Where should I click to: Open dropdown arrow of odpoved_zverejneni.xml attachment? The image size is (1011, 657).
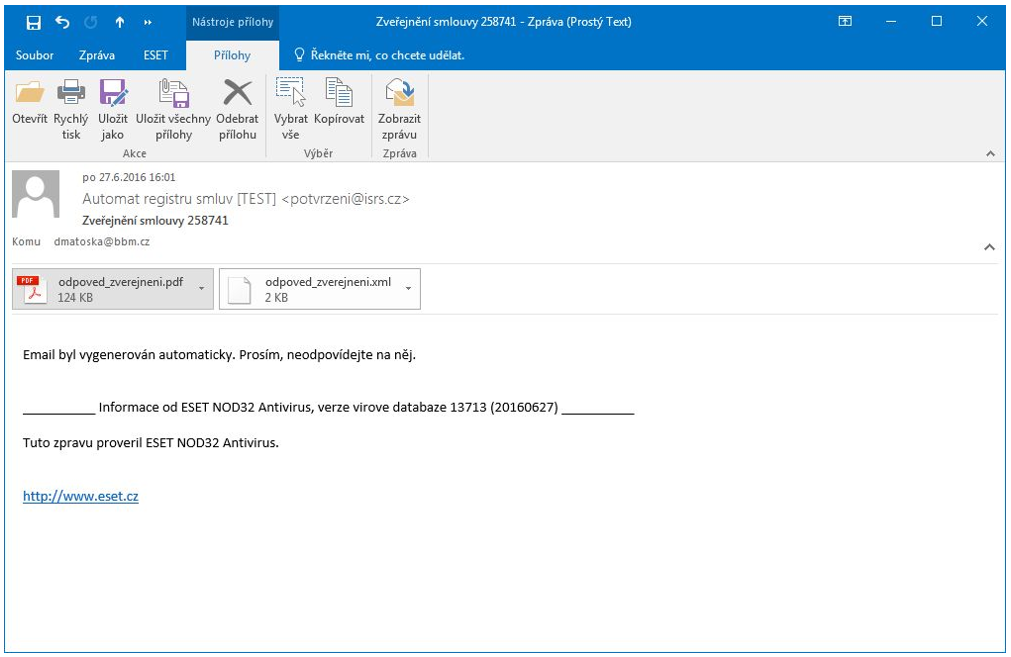coord(408,289)
